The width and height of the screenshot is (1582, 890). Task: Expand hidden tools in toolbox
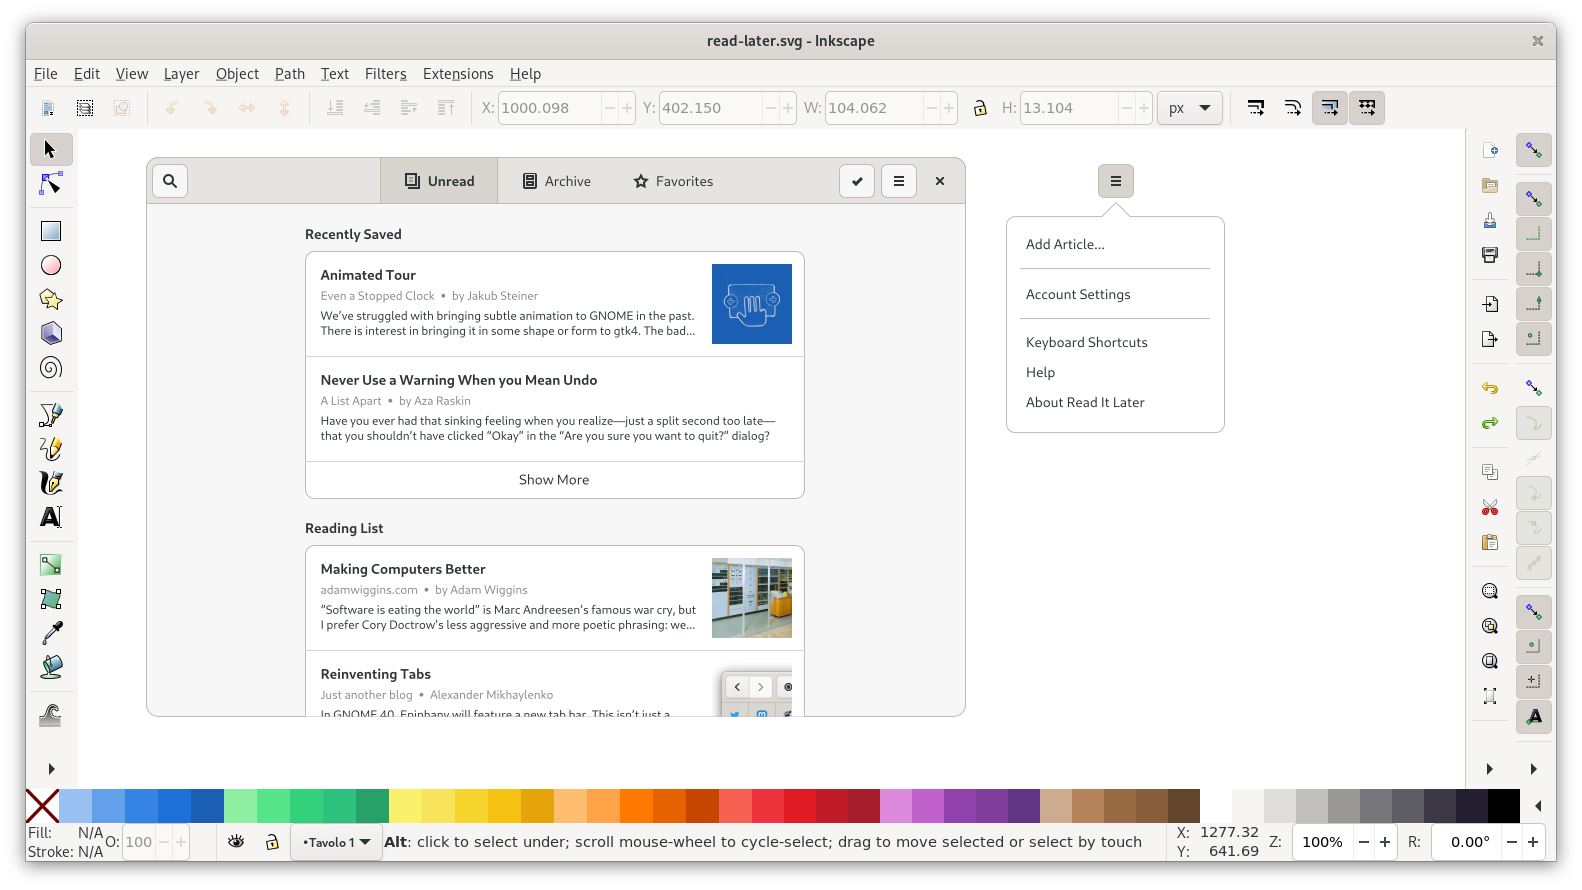[x=51, y=769]
